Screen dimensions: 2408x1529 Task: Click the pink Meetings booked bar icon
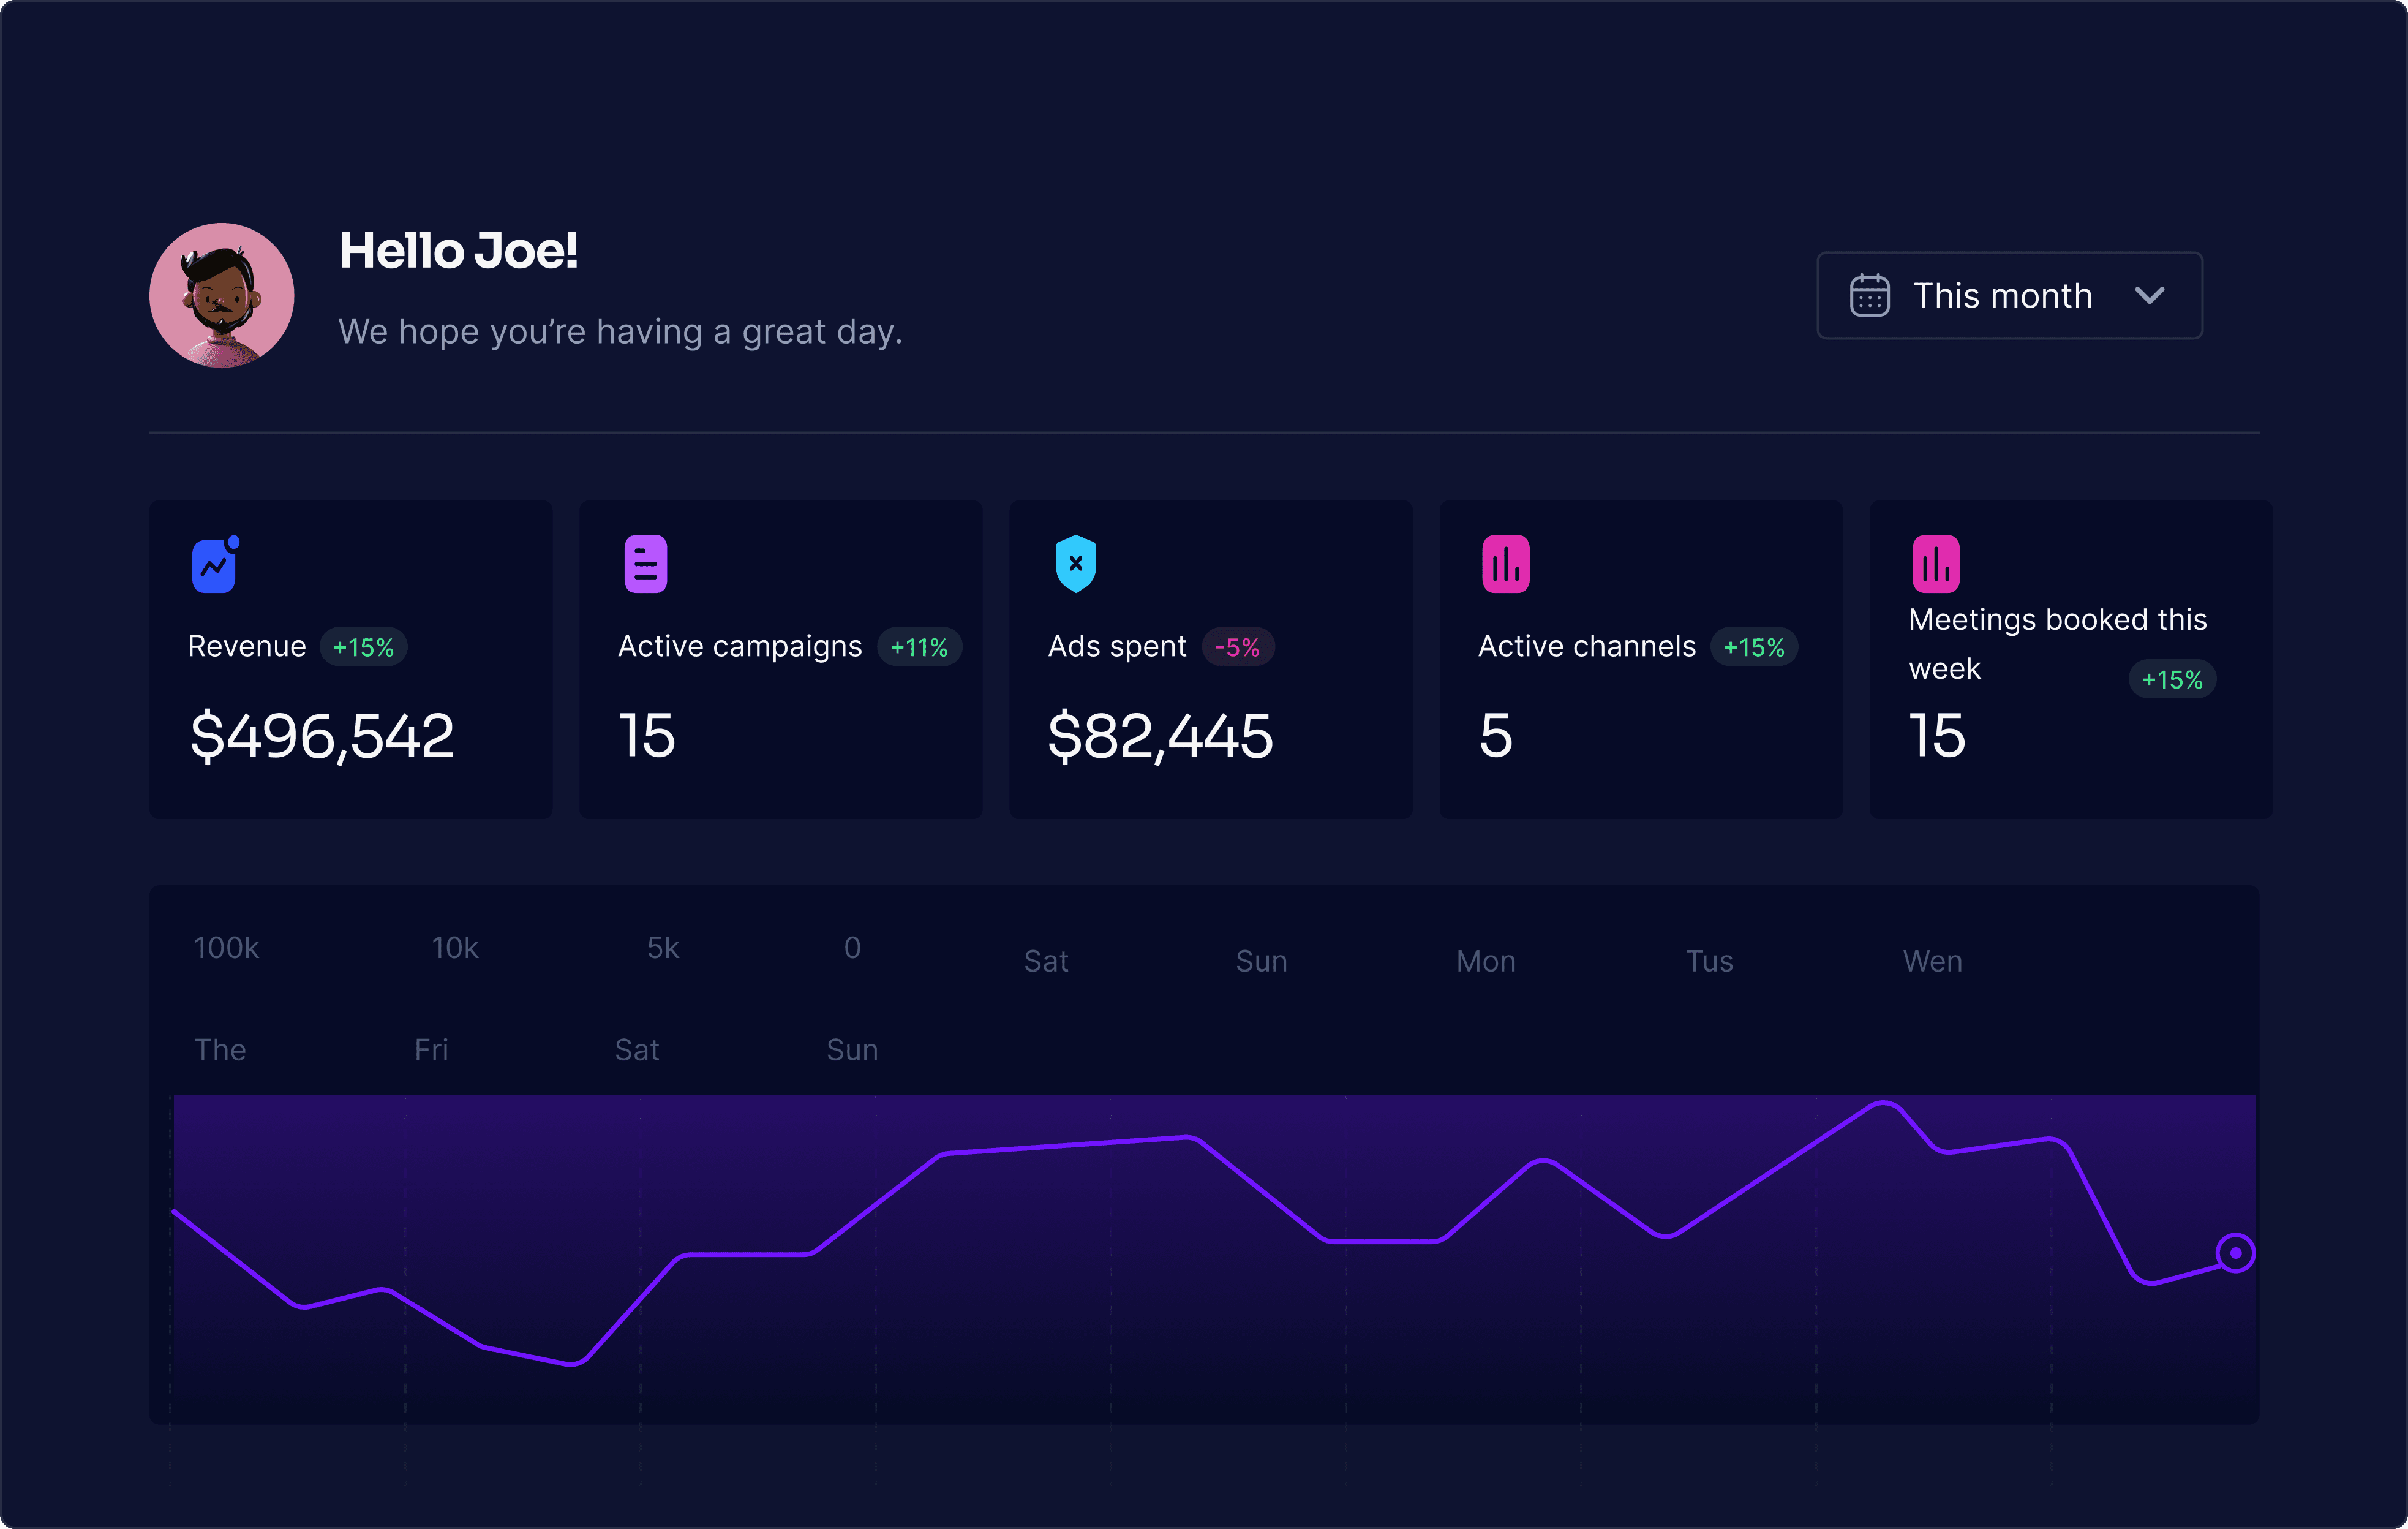click(x=1935, y=564)
